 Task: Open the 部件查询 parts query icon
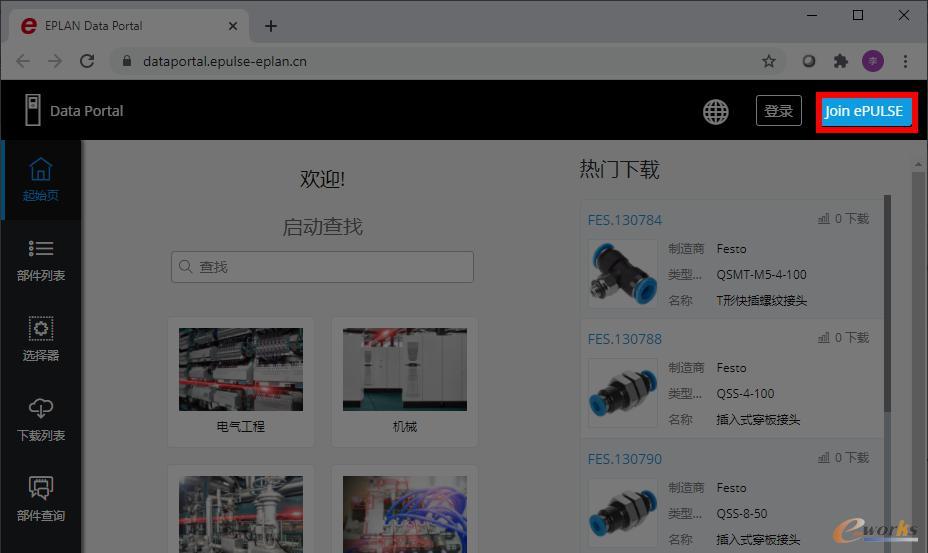coord(40,488)
